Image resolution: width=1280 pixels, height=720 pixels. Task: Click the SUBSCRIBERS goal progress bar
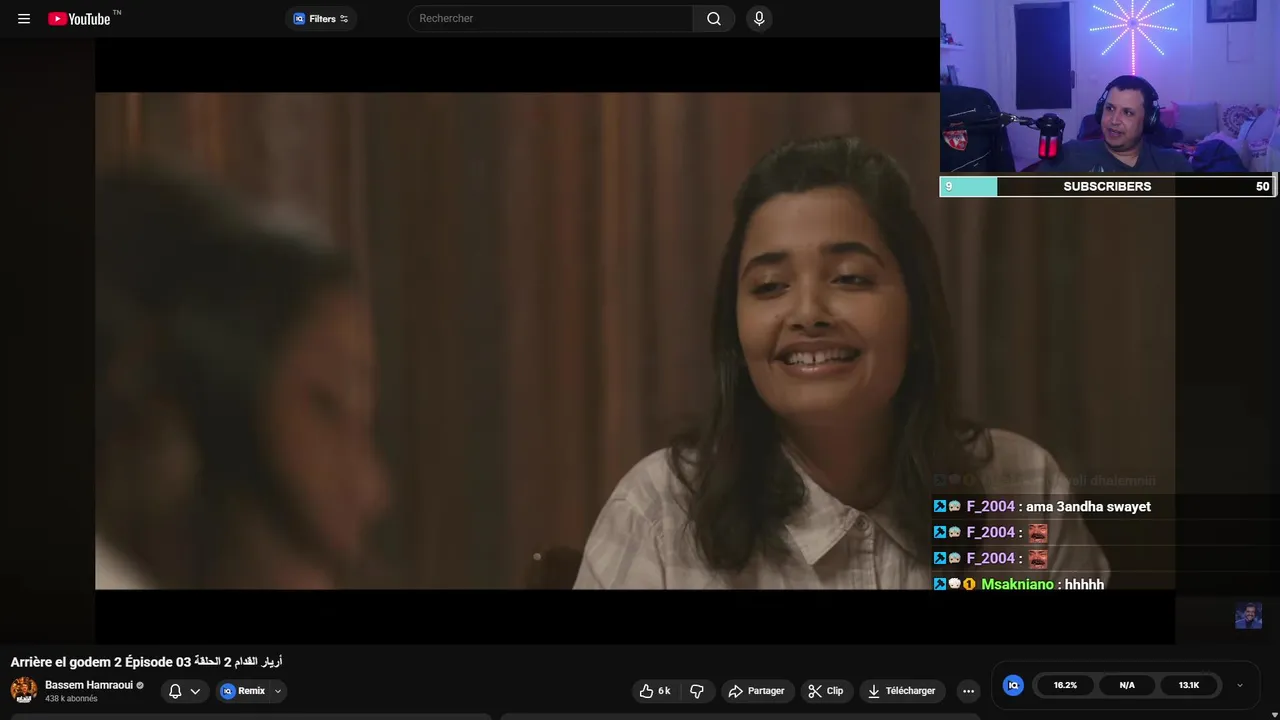(1107, 186)
